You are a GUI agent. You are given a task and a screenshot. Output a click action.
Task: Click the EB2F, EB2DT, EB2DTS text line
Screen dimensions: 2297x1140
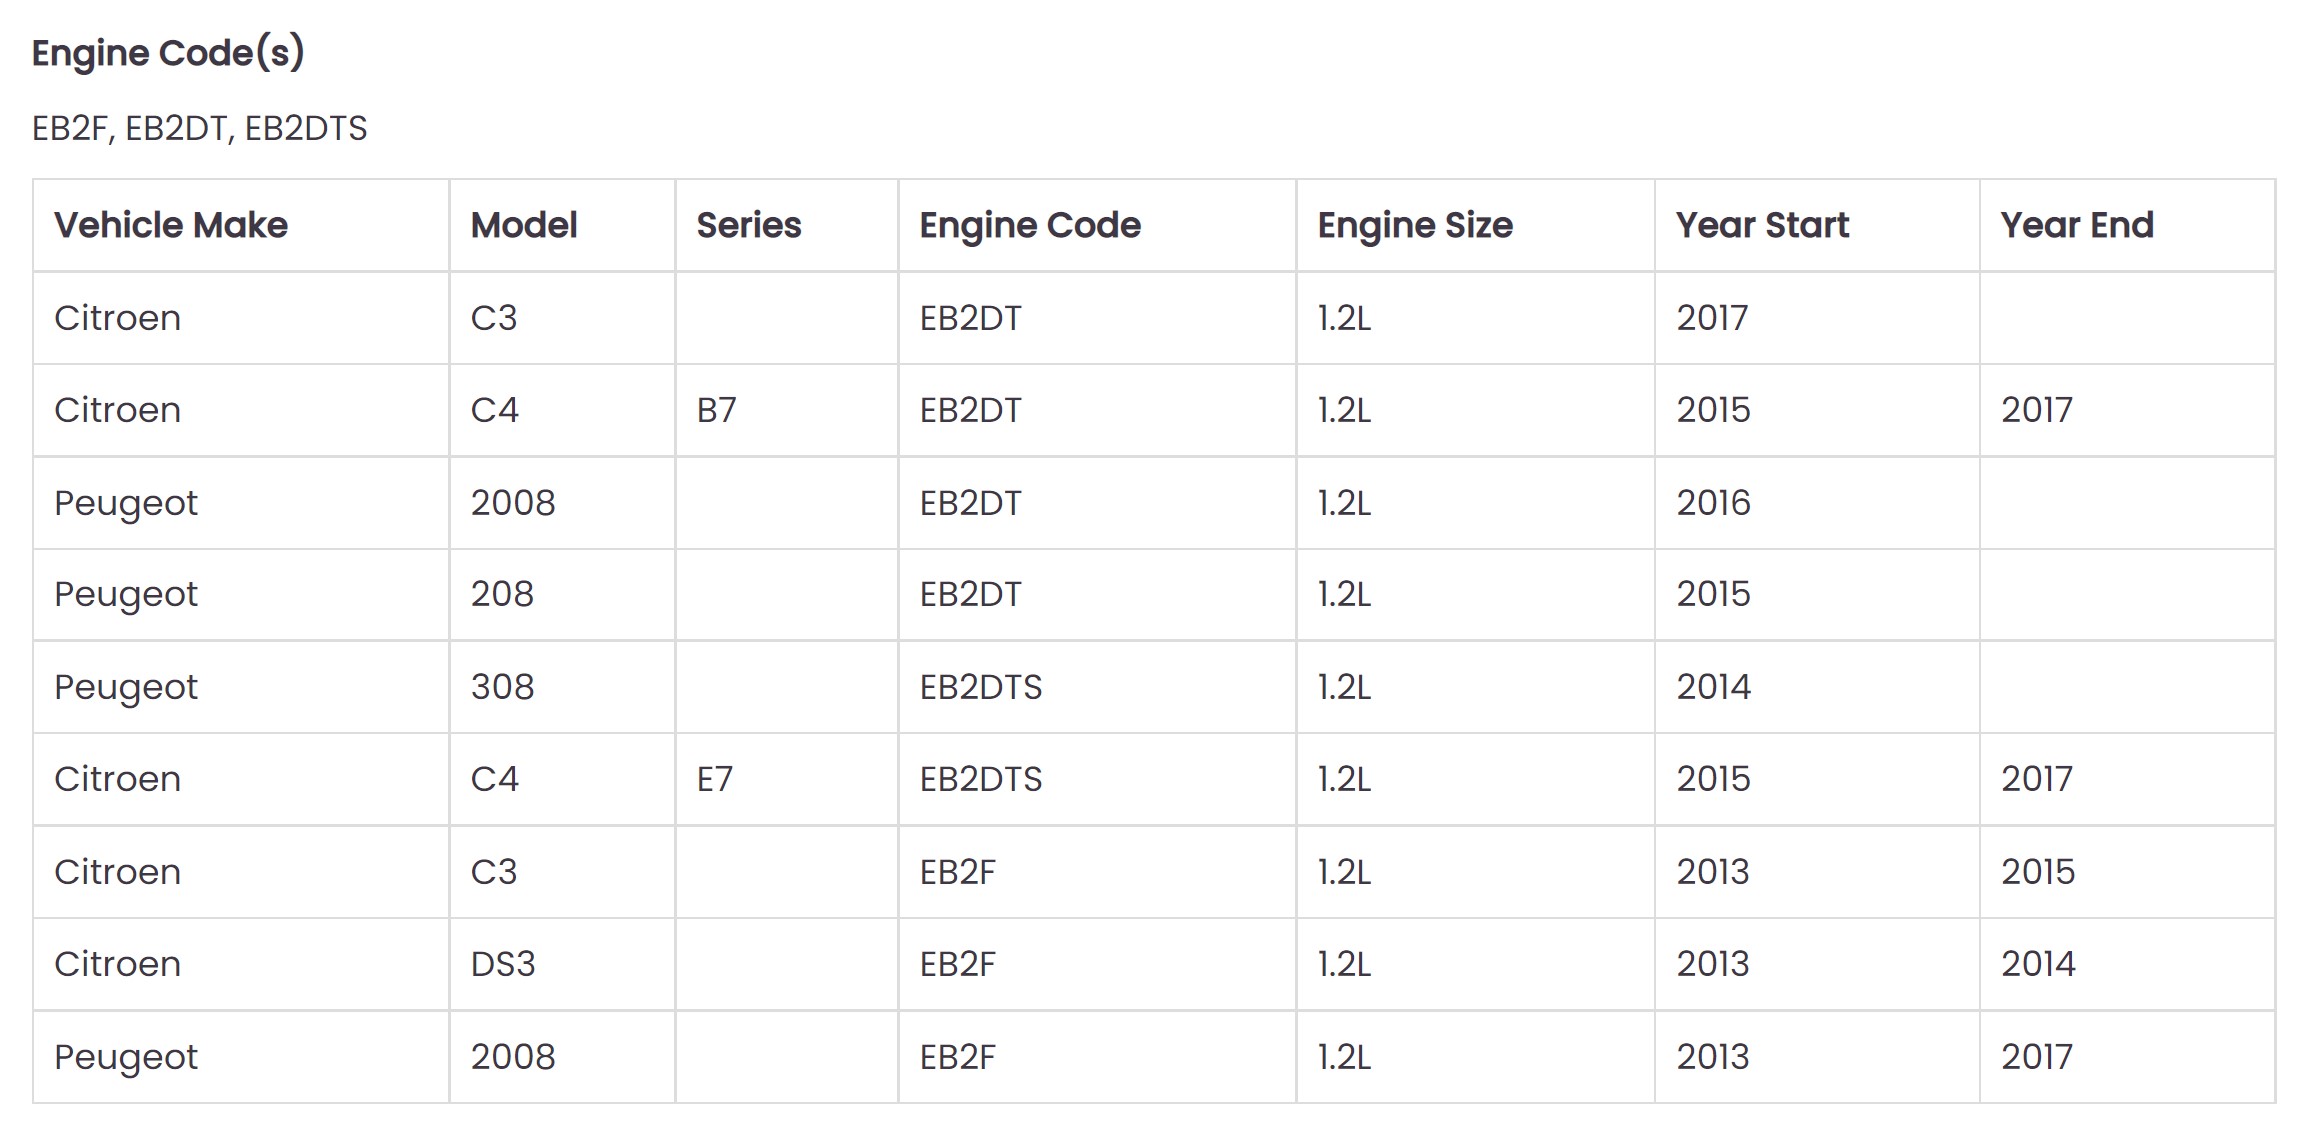200,129
